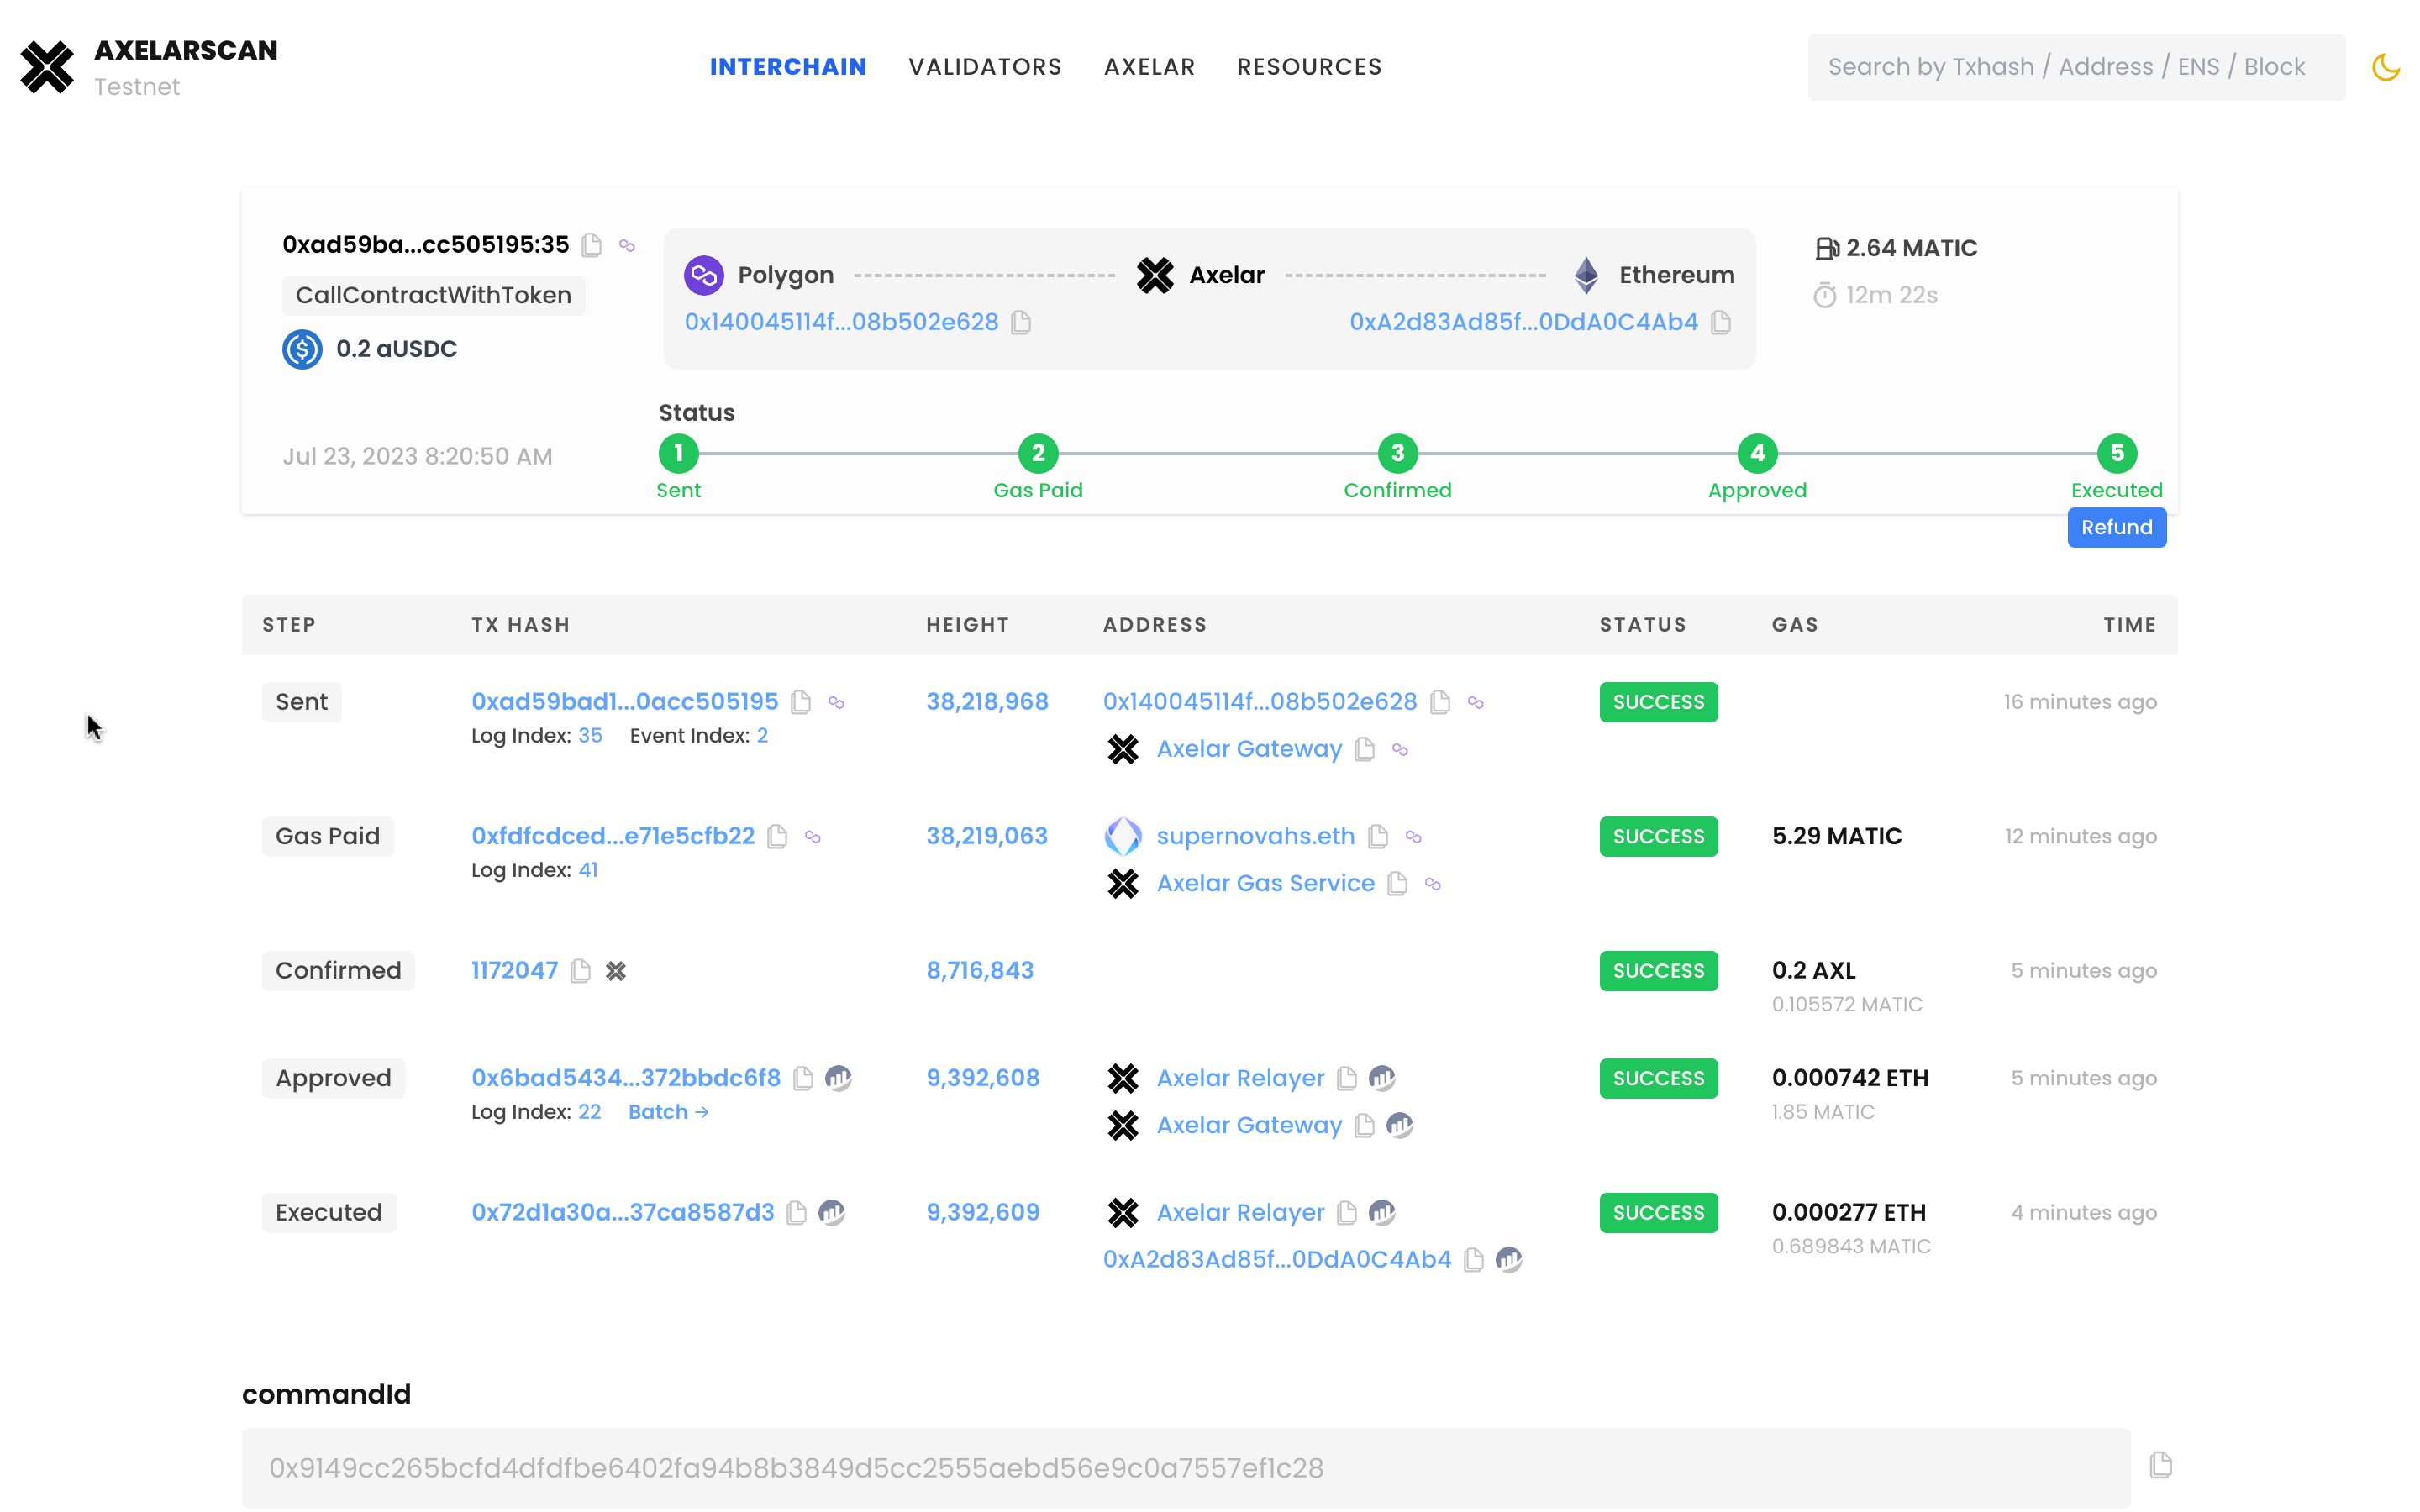Open explorer link icon beside header tx hash

[x=627, y=245]
